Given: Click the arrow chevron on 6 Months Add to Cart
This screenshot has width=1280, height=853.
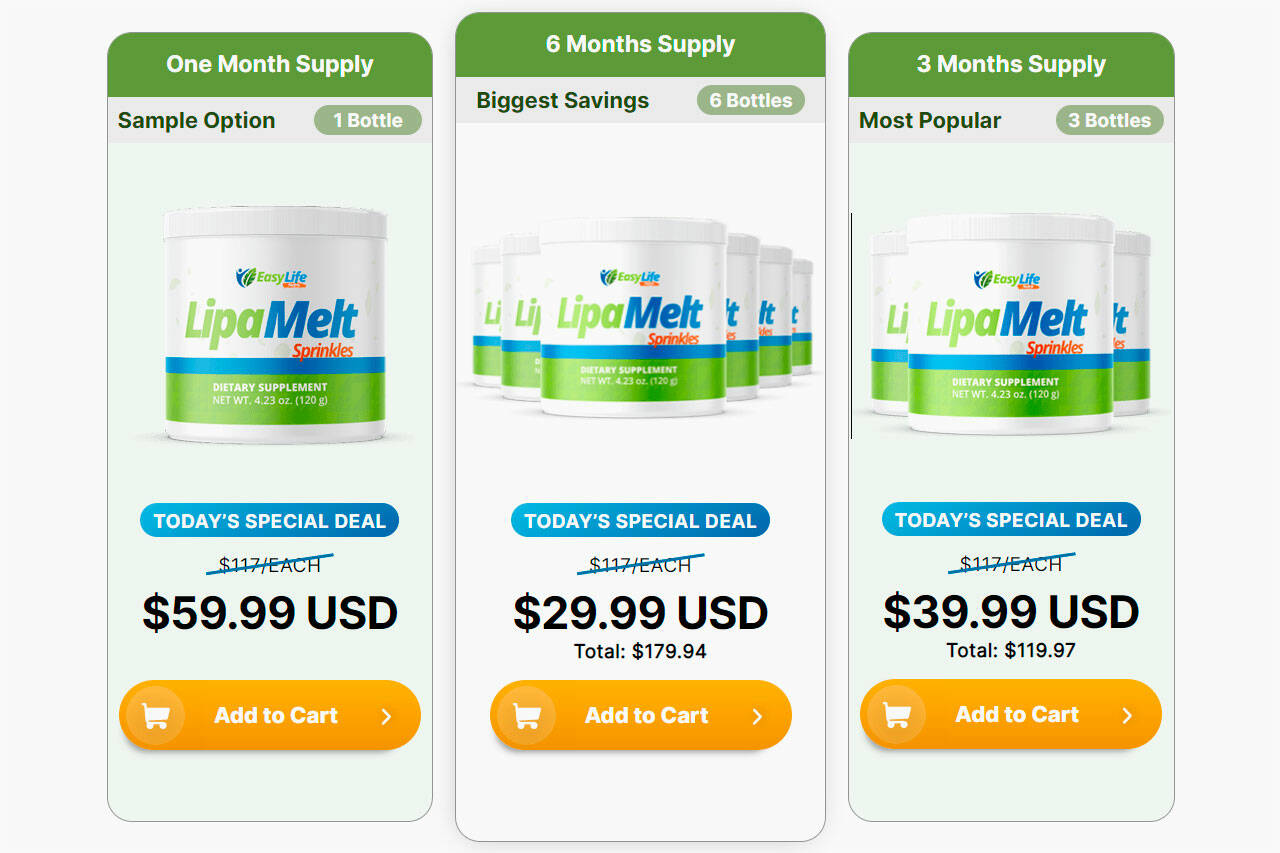Looking at the screenshot, I should (757, 716).
